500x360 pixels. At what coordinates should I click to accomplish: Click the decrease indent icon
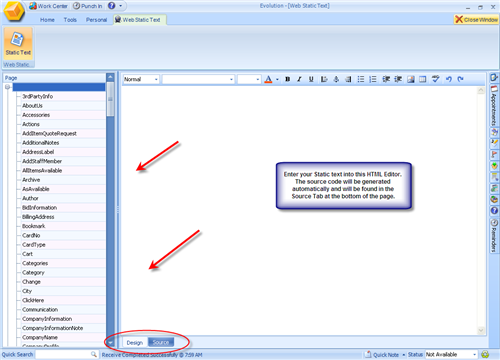point(386,79)
